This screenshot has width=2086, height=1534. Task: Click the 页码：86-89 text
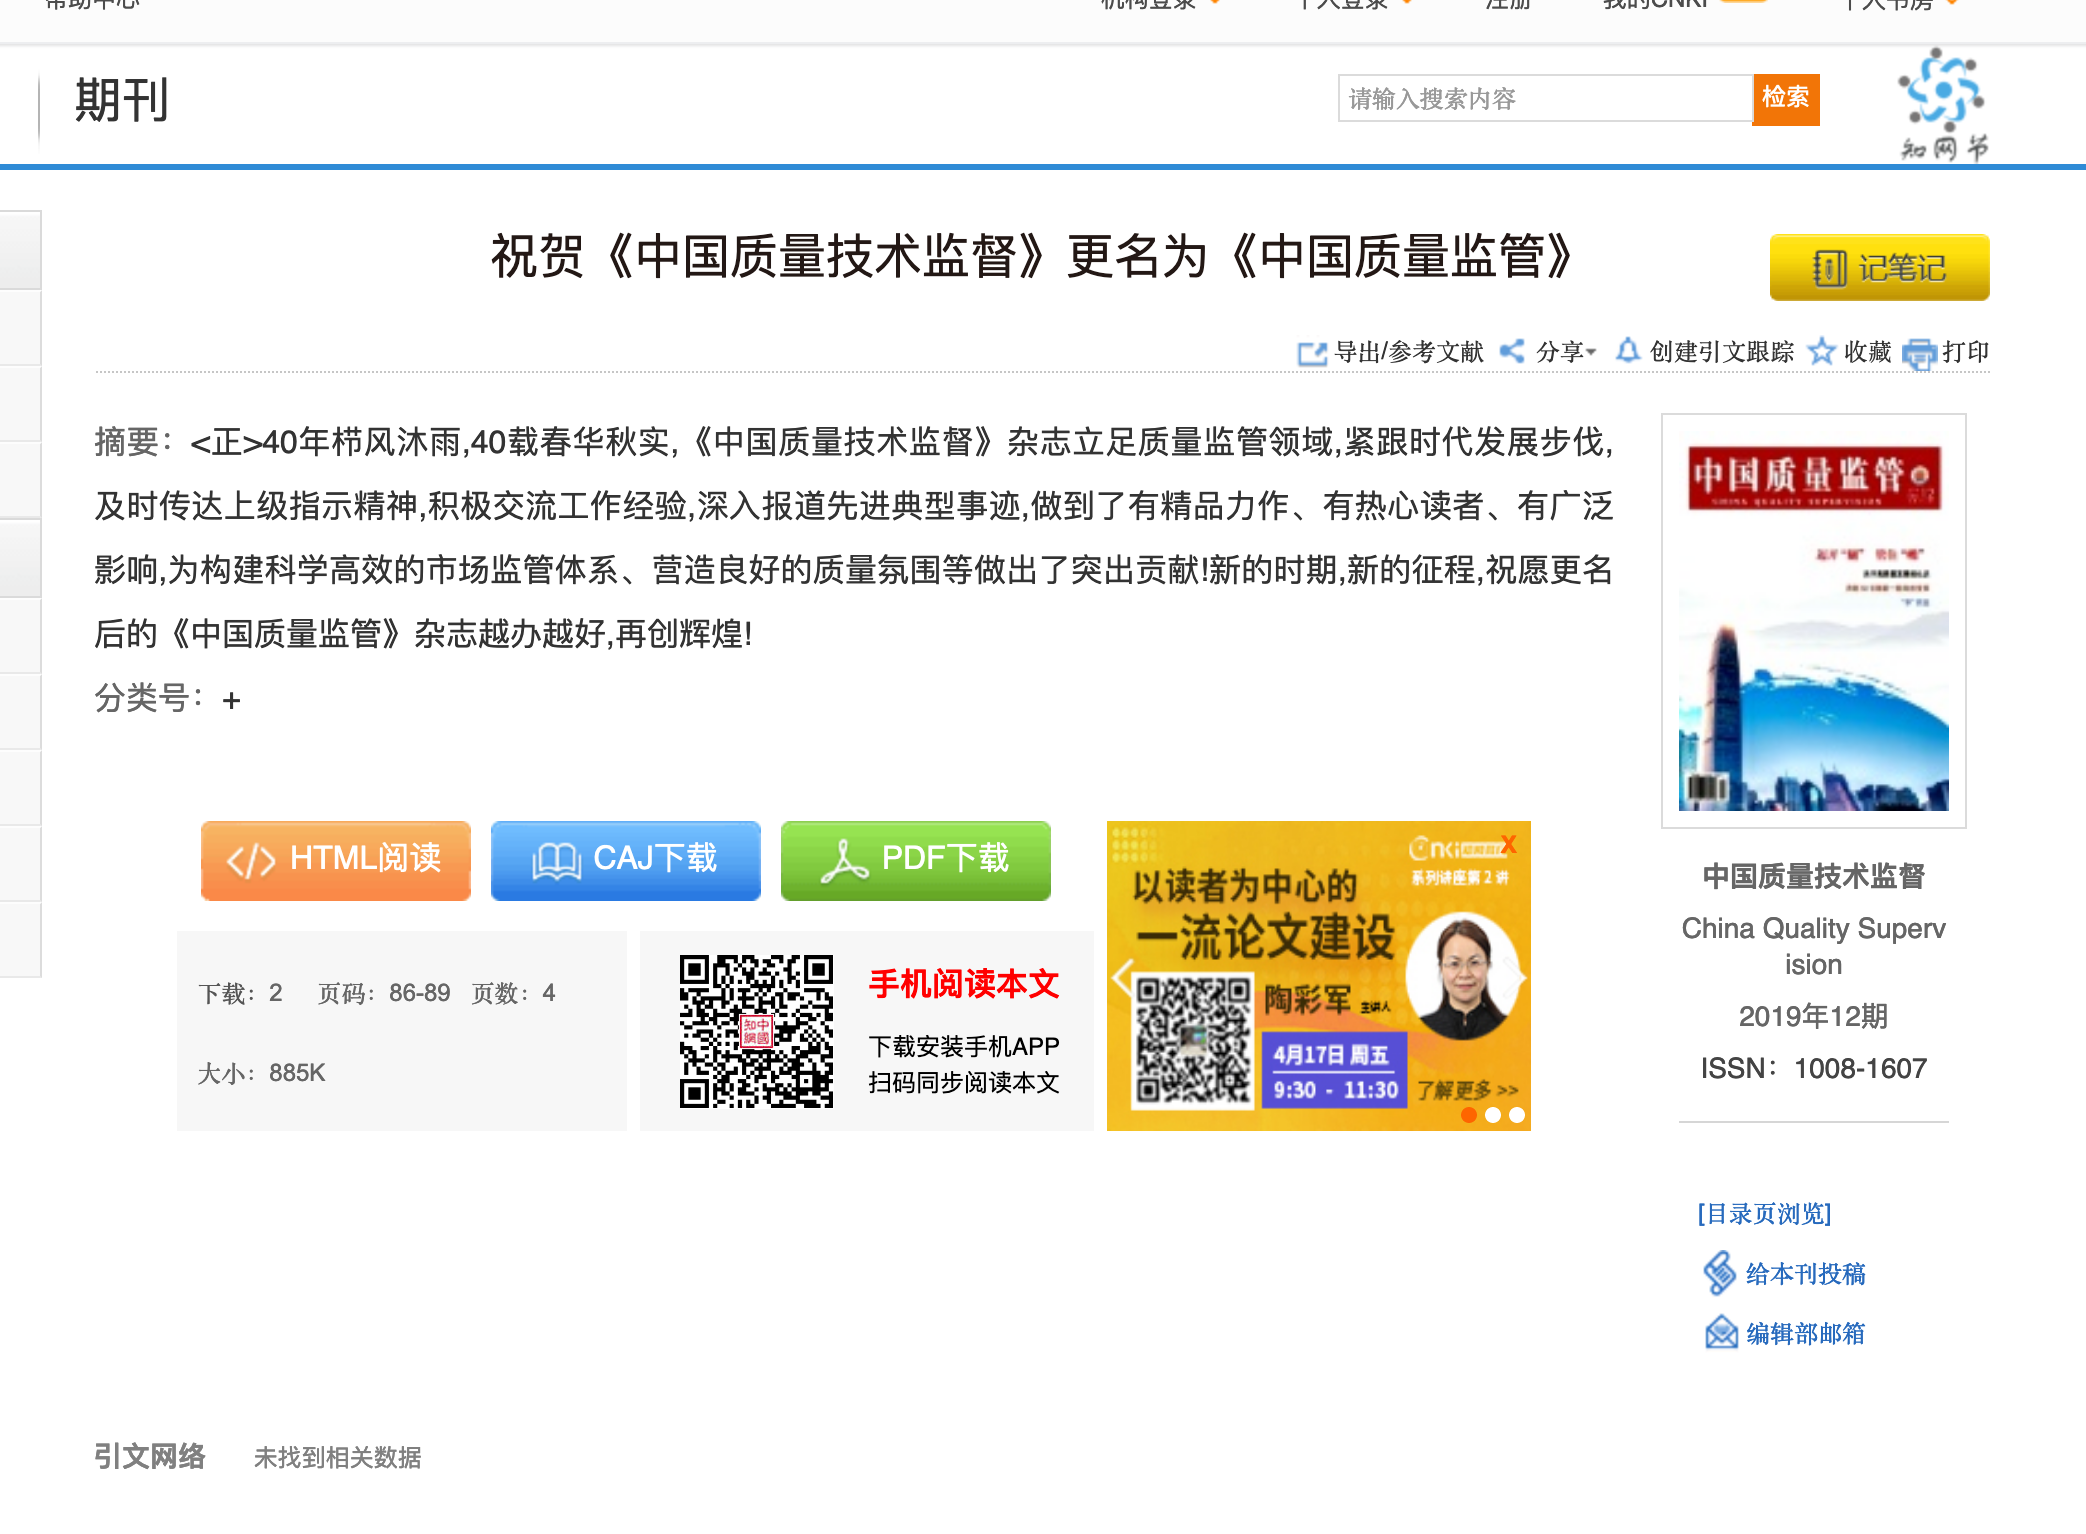click(x=384, y=993)
